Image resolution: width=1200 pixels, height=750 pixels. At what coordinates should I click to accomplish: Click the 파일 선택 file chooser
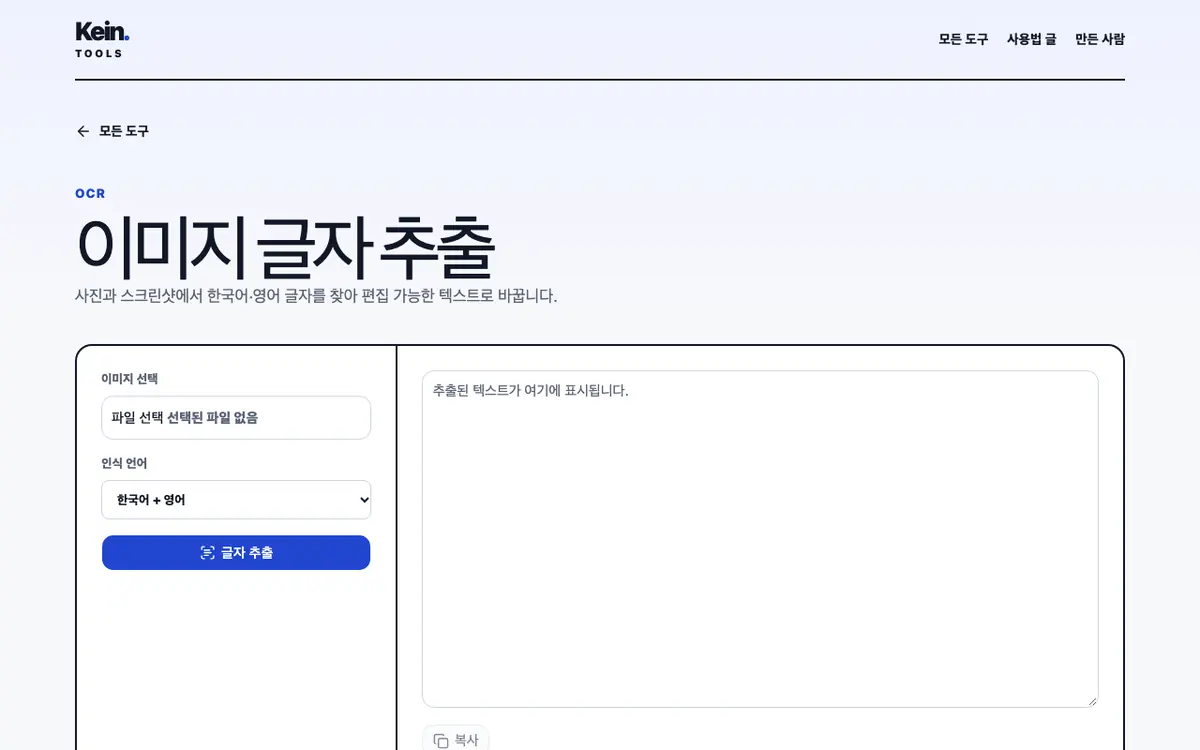236,418
